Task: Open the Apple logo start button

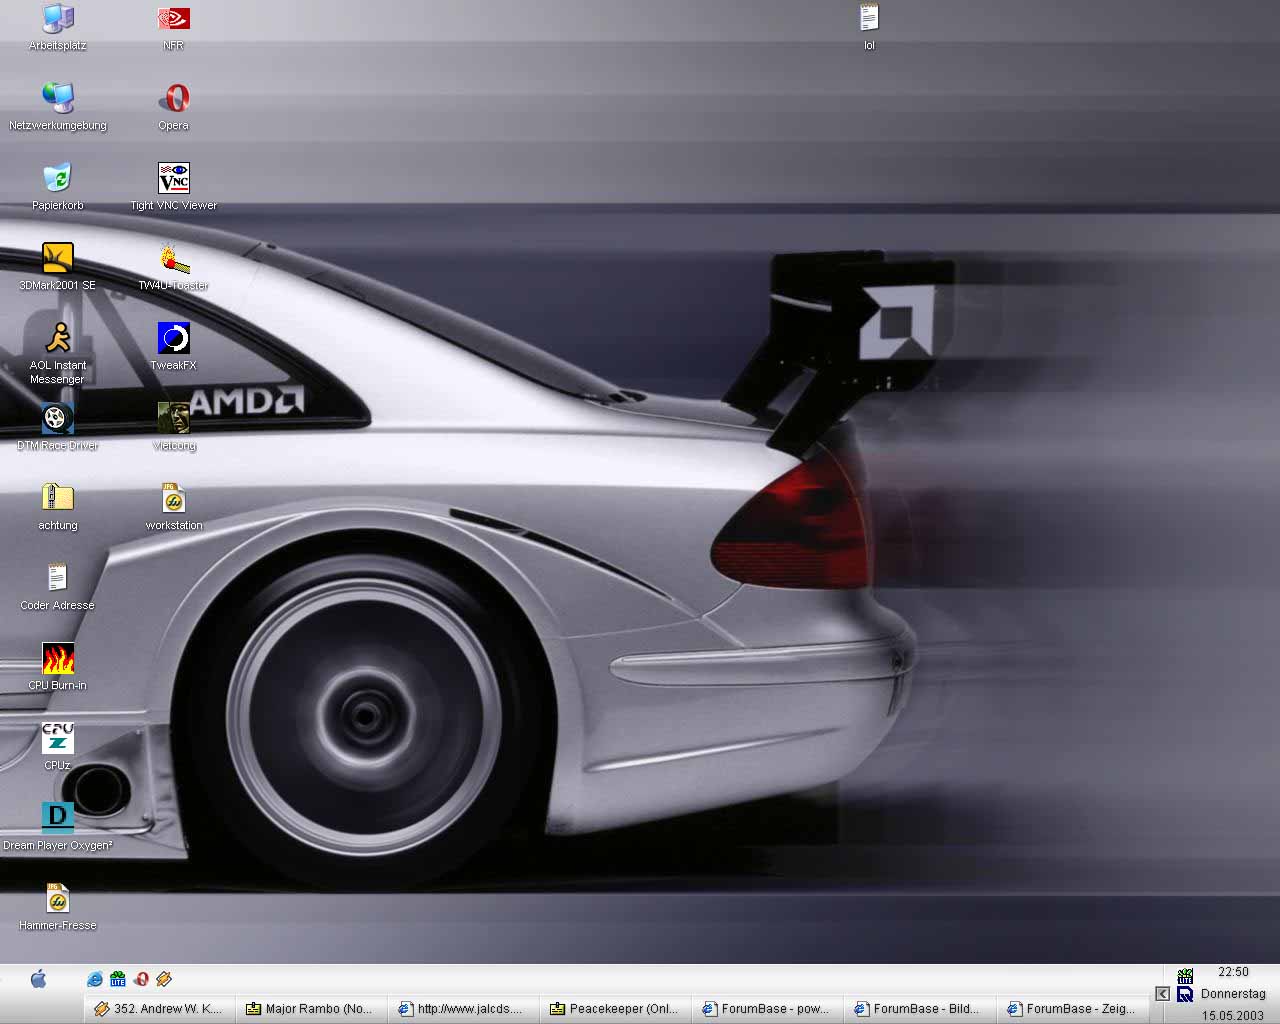Action: tap(38, 979)
